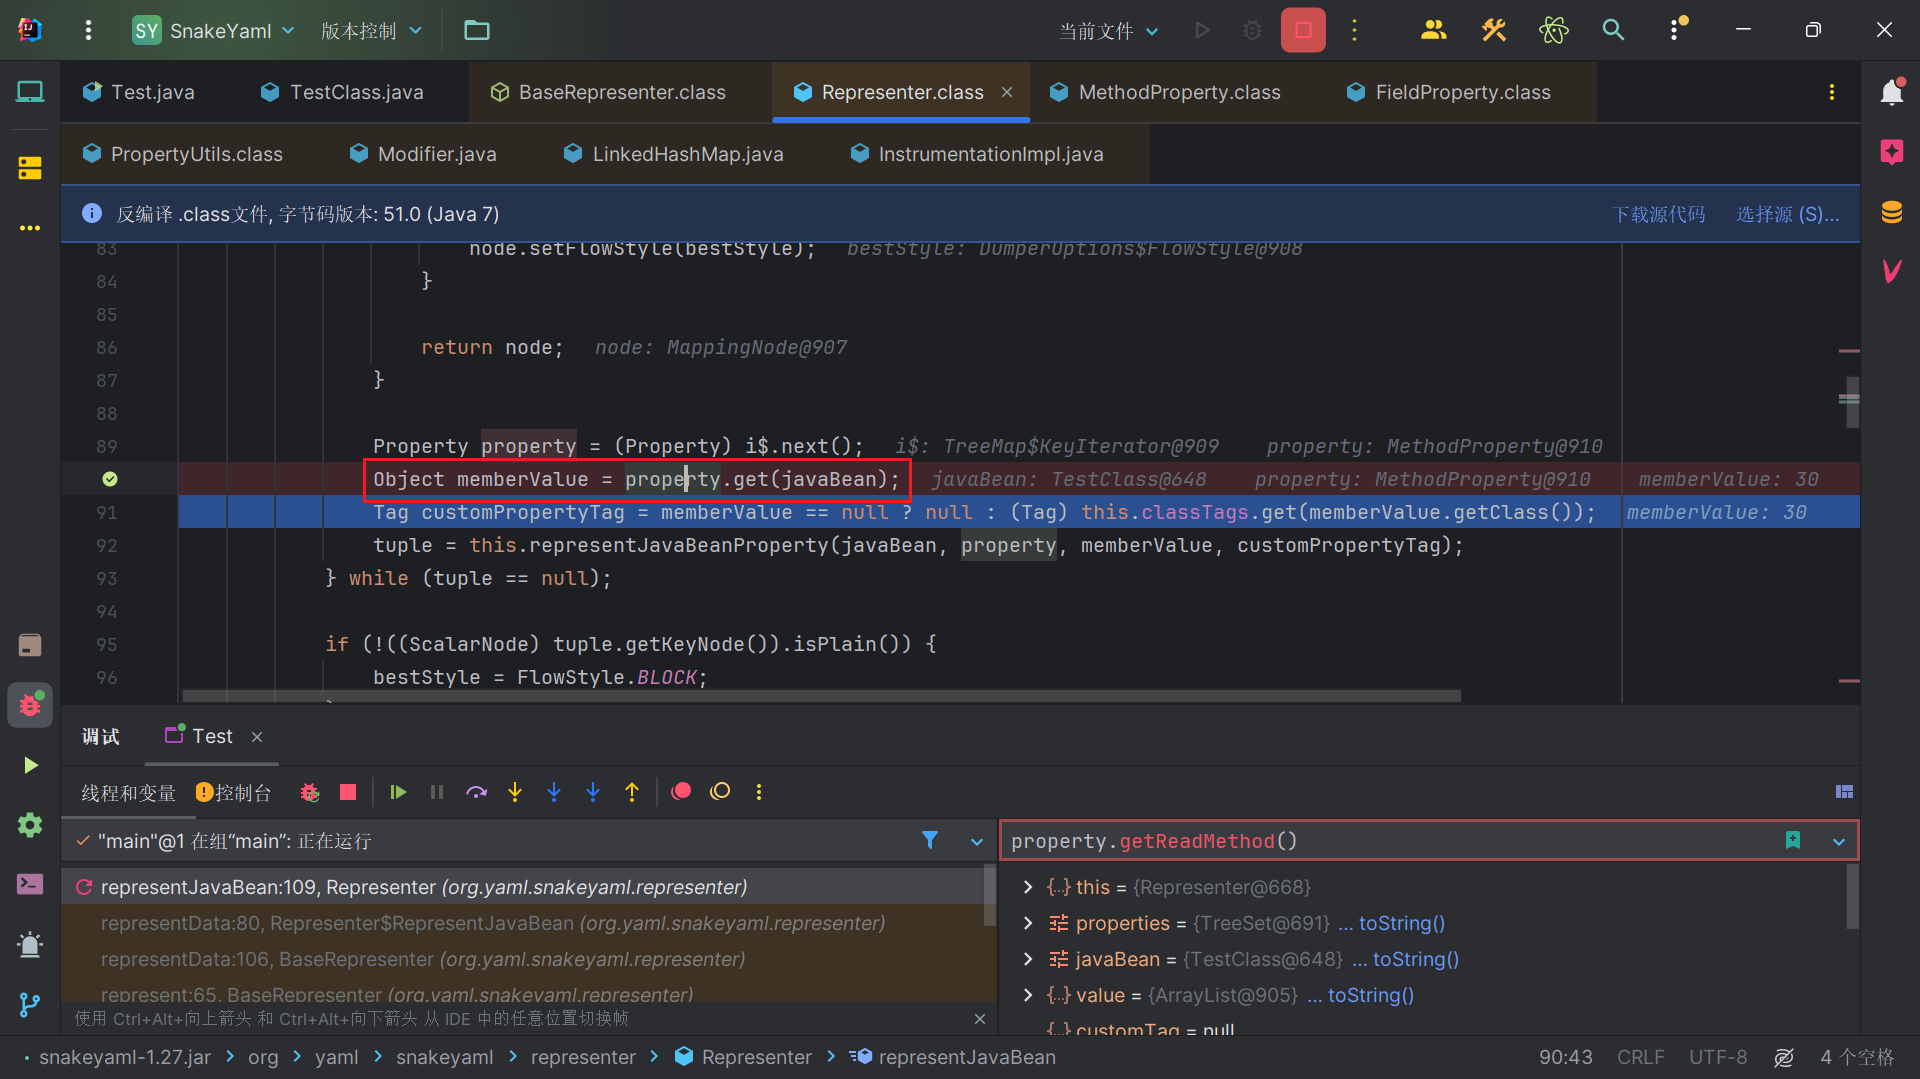Click 选择源 (S)... link
Image resolution: width=1920 pixels, height=1079 pixels.
[1787, 214]
